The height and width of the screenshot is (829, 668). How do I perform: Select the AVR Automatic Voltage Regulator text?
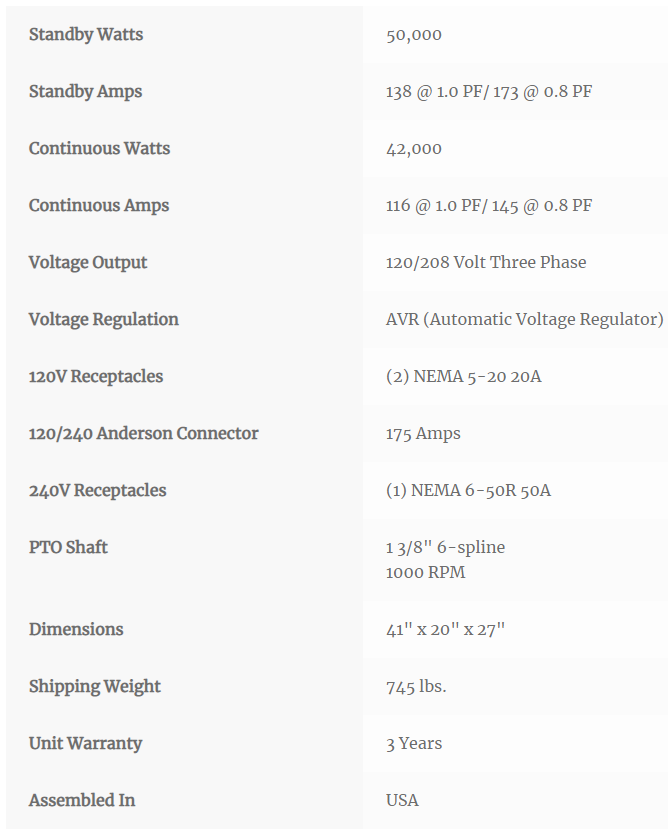(525, 320)
